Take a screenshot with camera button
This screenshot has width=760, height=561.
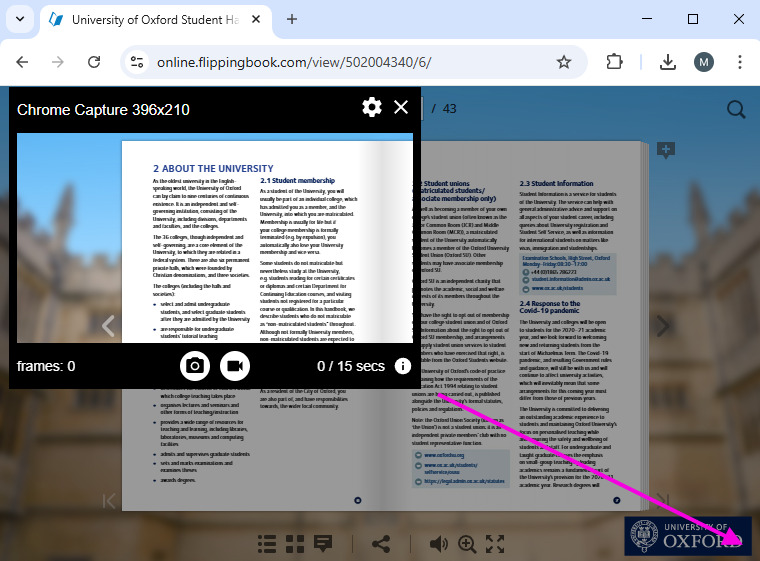(195, 366)
